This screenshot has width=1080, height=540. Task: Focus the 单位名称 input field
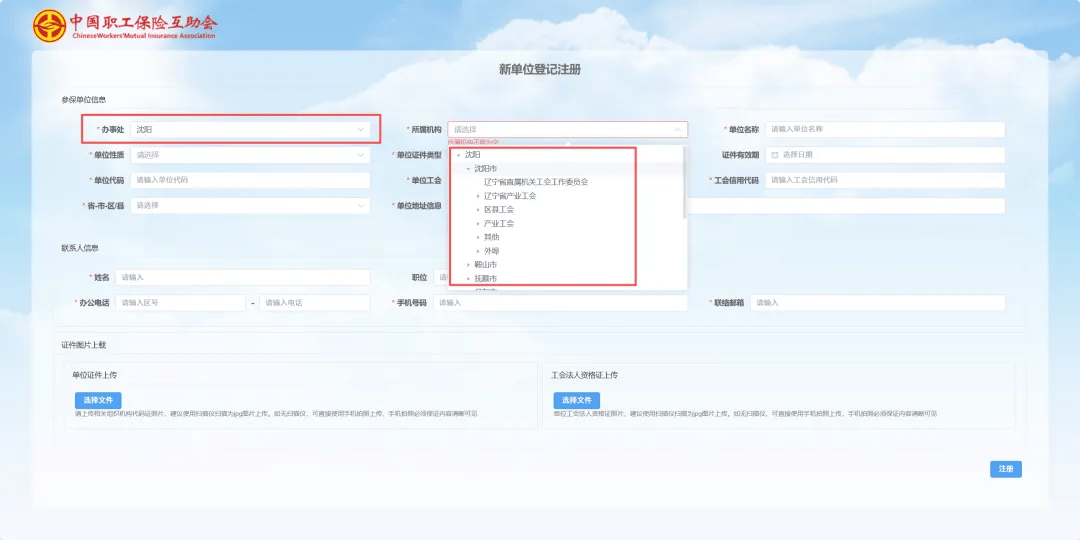click(884, 129)
